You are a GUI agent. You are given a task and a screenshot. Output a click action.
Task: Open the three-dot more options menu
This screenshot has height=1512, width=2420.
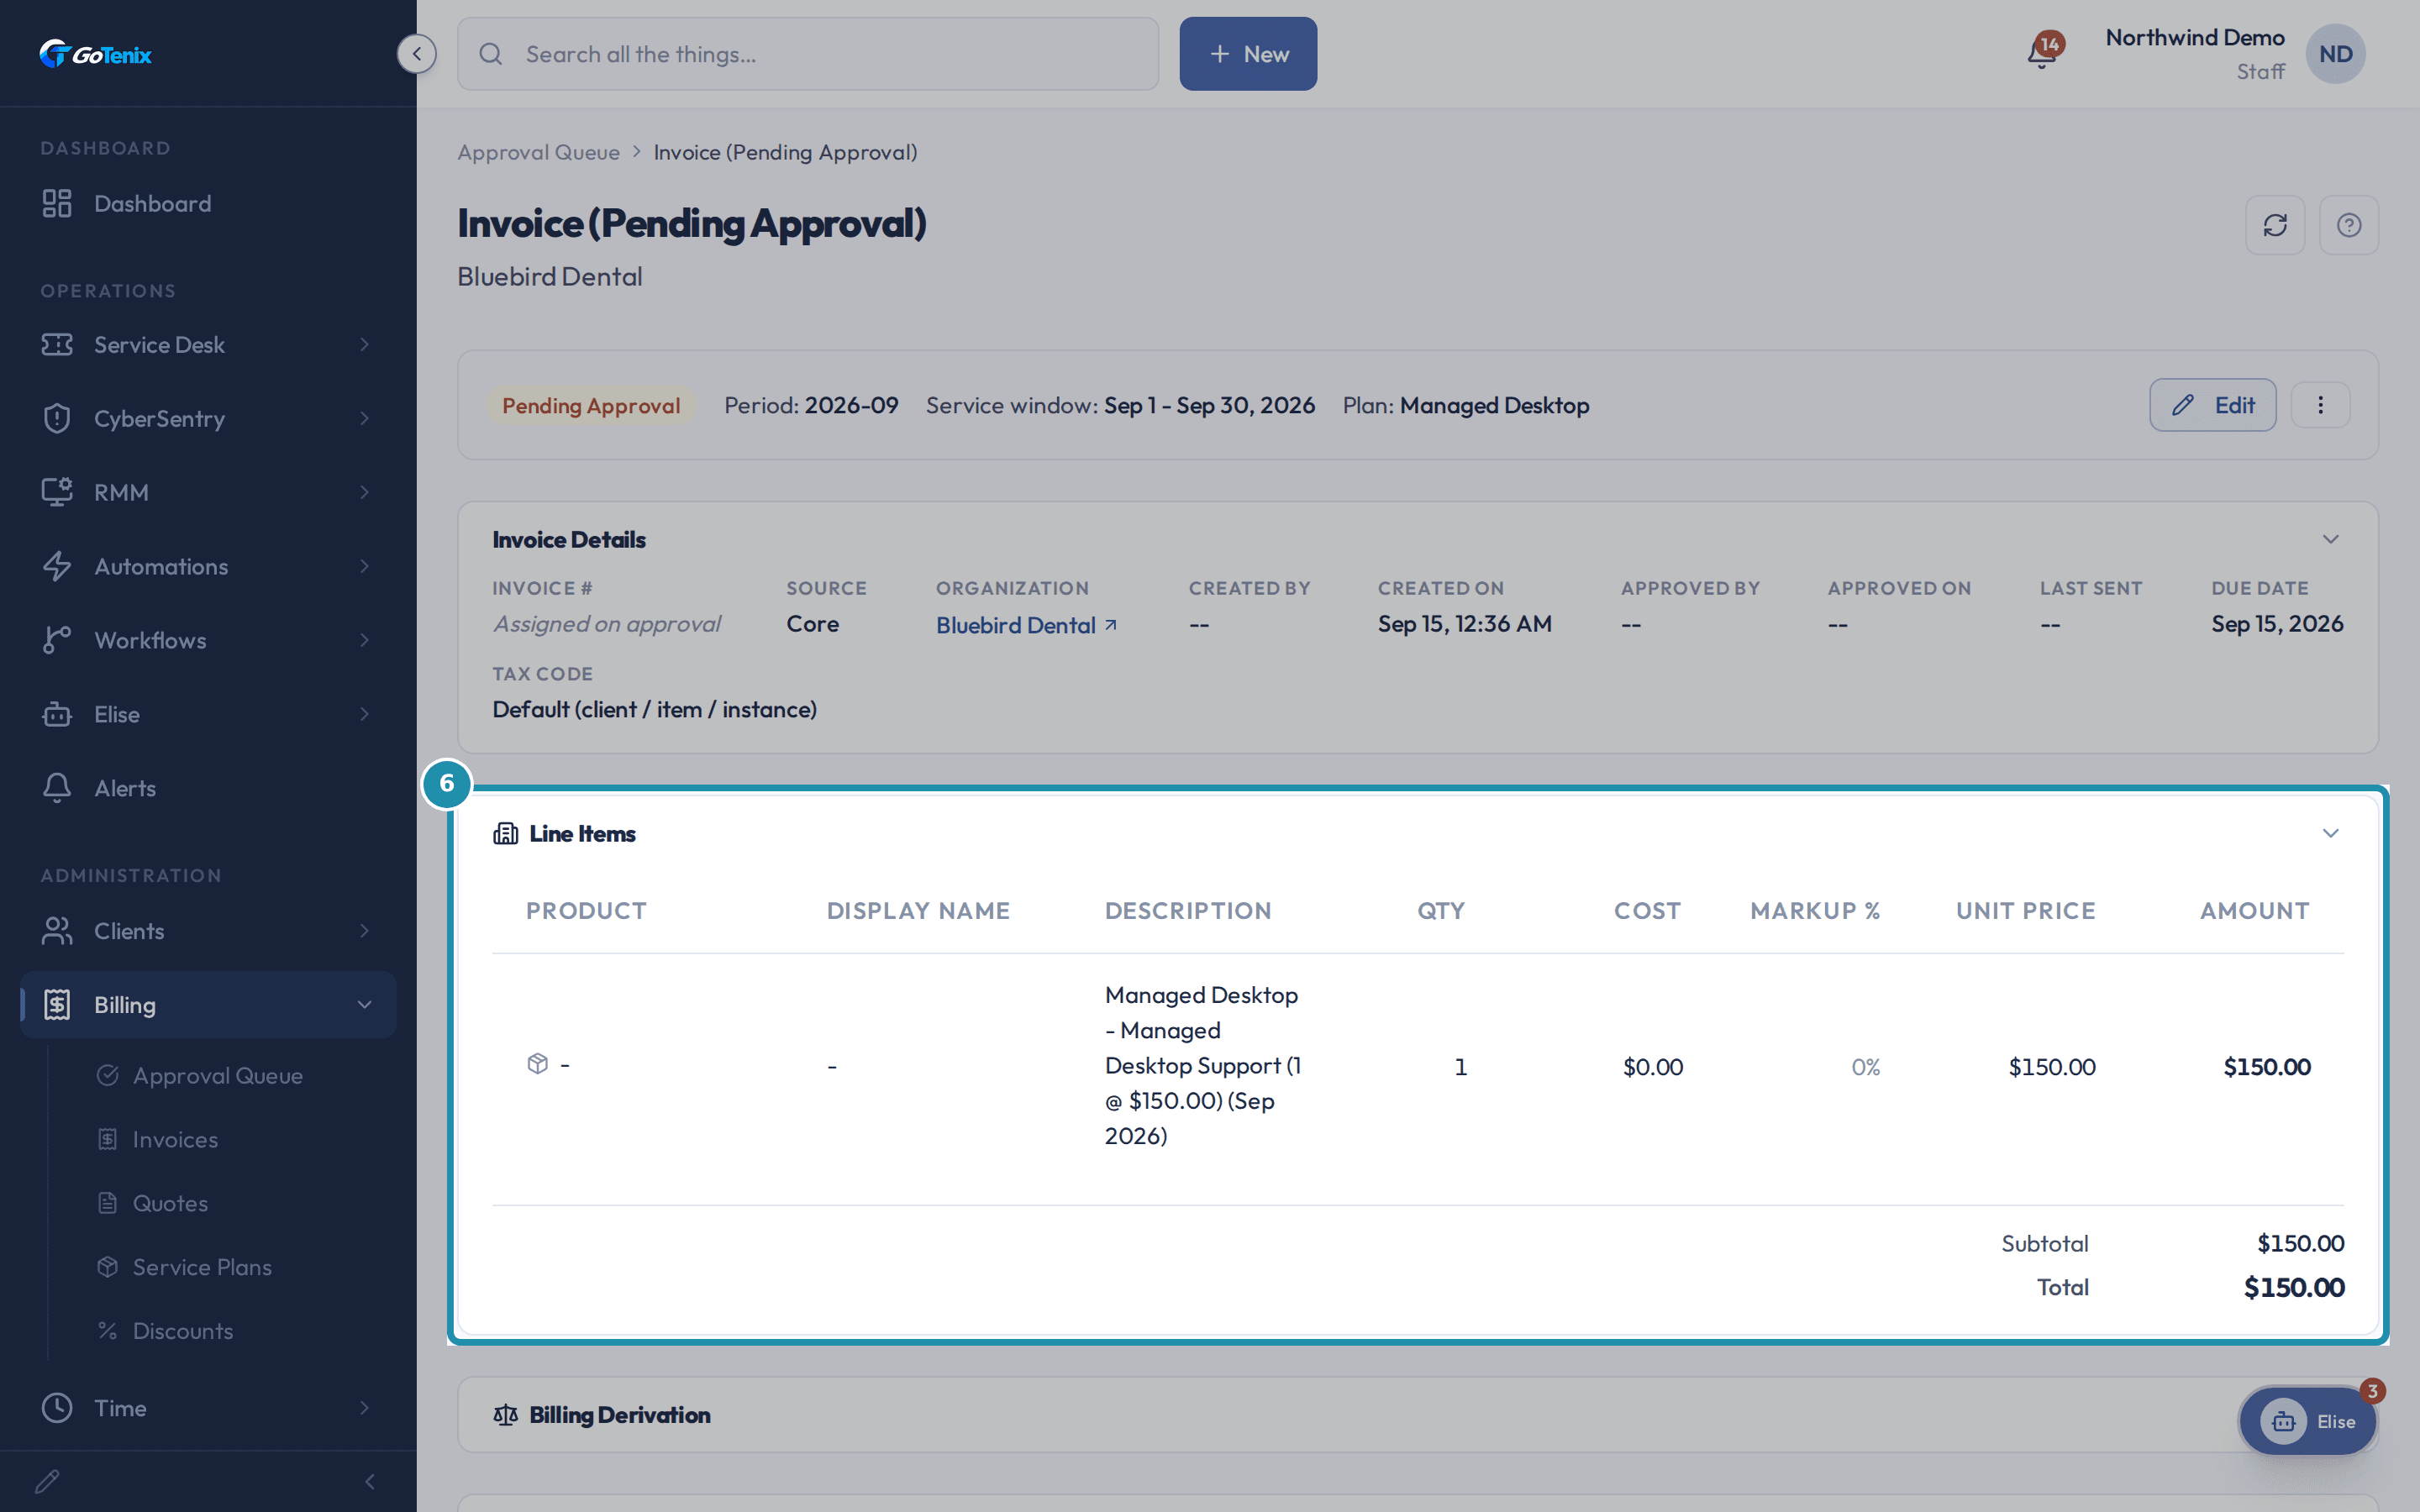(2320, 405)
